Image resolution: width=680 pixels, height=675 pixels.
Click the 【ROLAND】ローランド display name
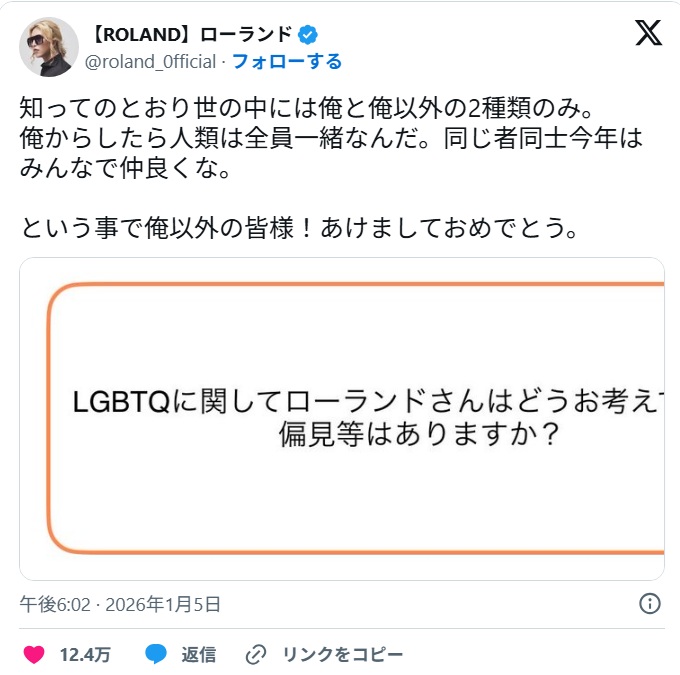(192, 35)
